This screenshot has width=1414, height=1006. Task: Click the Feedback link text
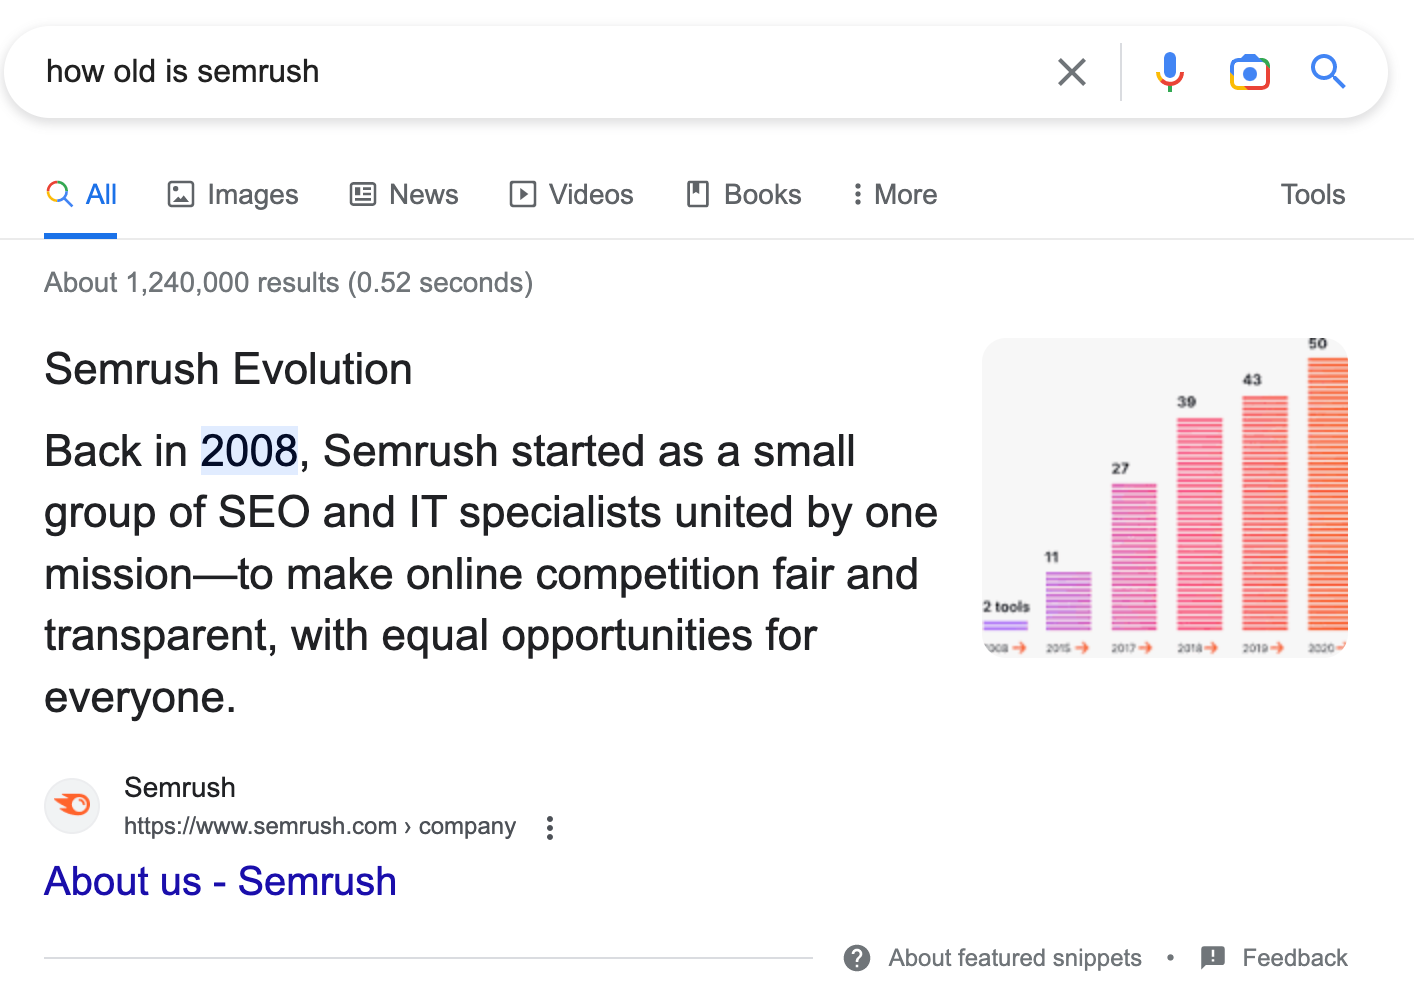(x=1294, y=958)
